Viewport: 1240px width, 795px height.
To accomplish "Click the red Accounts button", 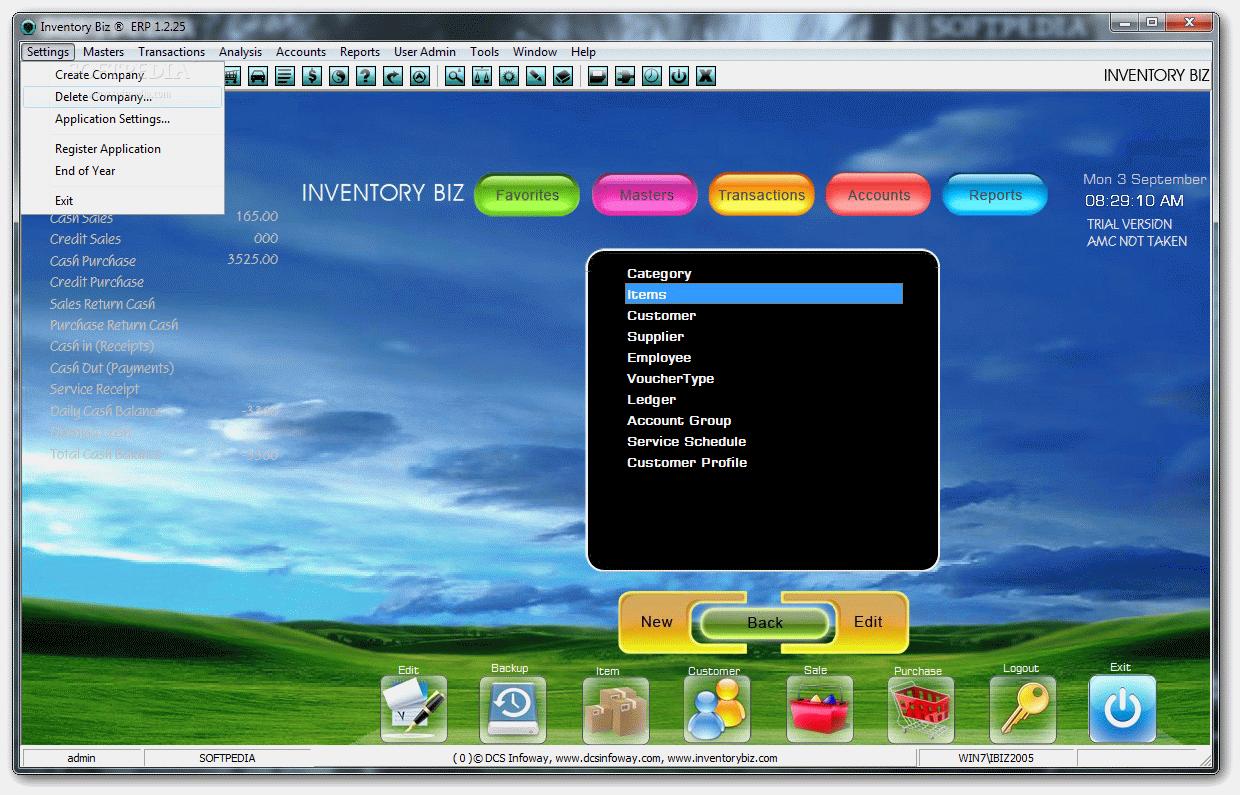I will coord(879,195).
